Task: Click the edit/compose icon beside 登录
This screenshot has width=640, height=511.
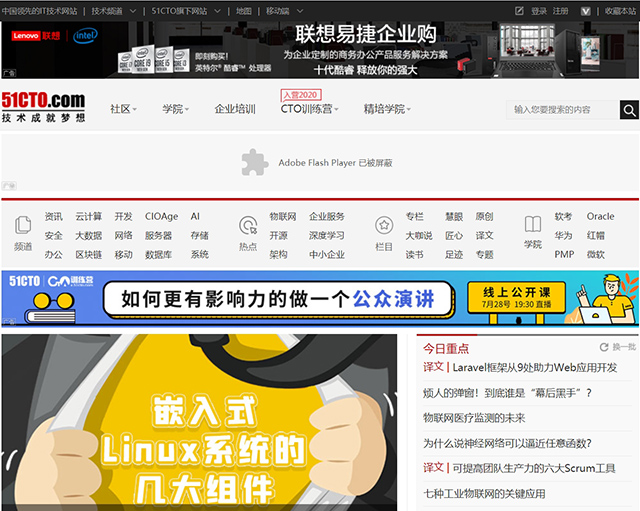Action: [519, 11]
